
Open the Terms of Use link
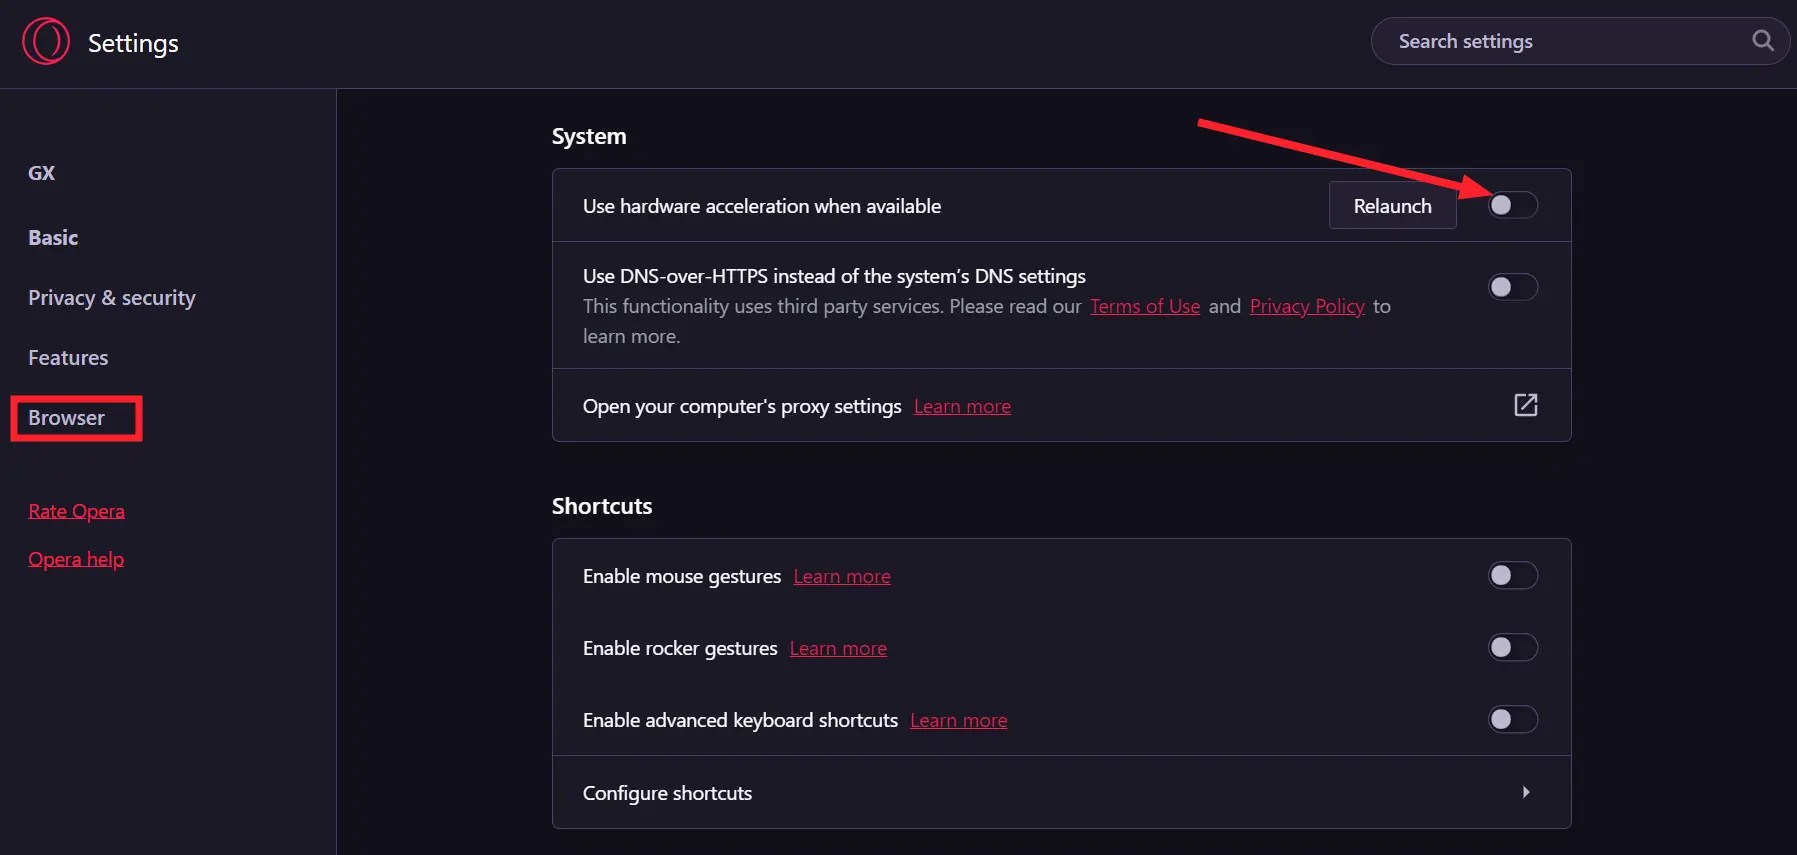[x=1144, y=306]
